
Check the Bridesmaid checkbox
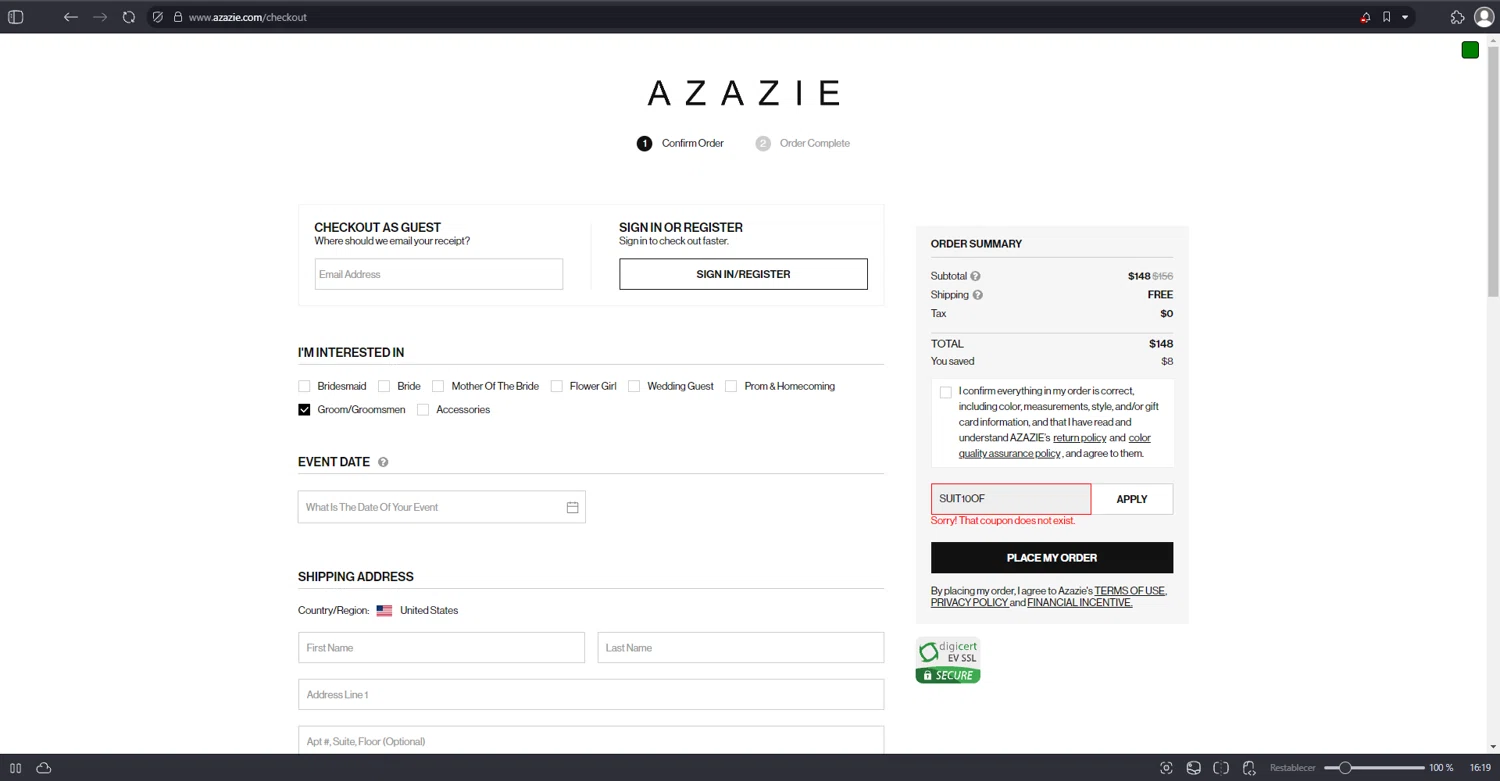click(x=304, y=386)
